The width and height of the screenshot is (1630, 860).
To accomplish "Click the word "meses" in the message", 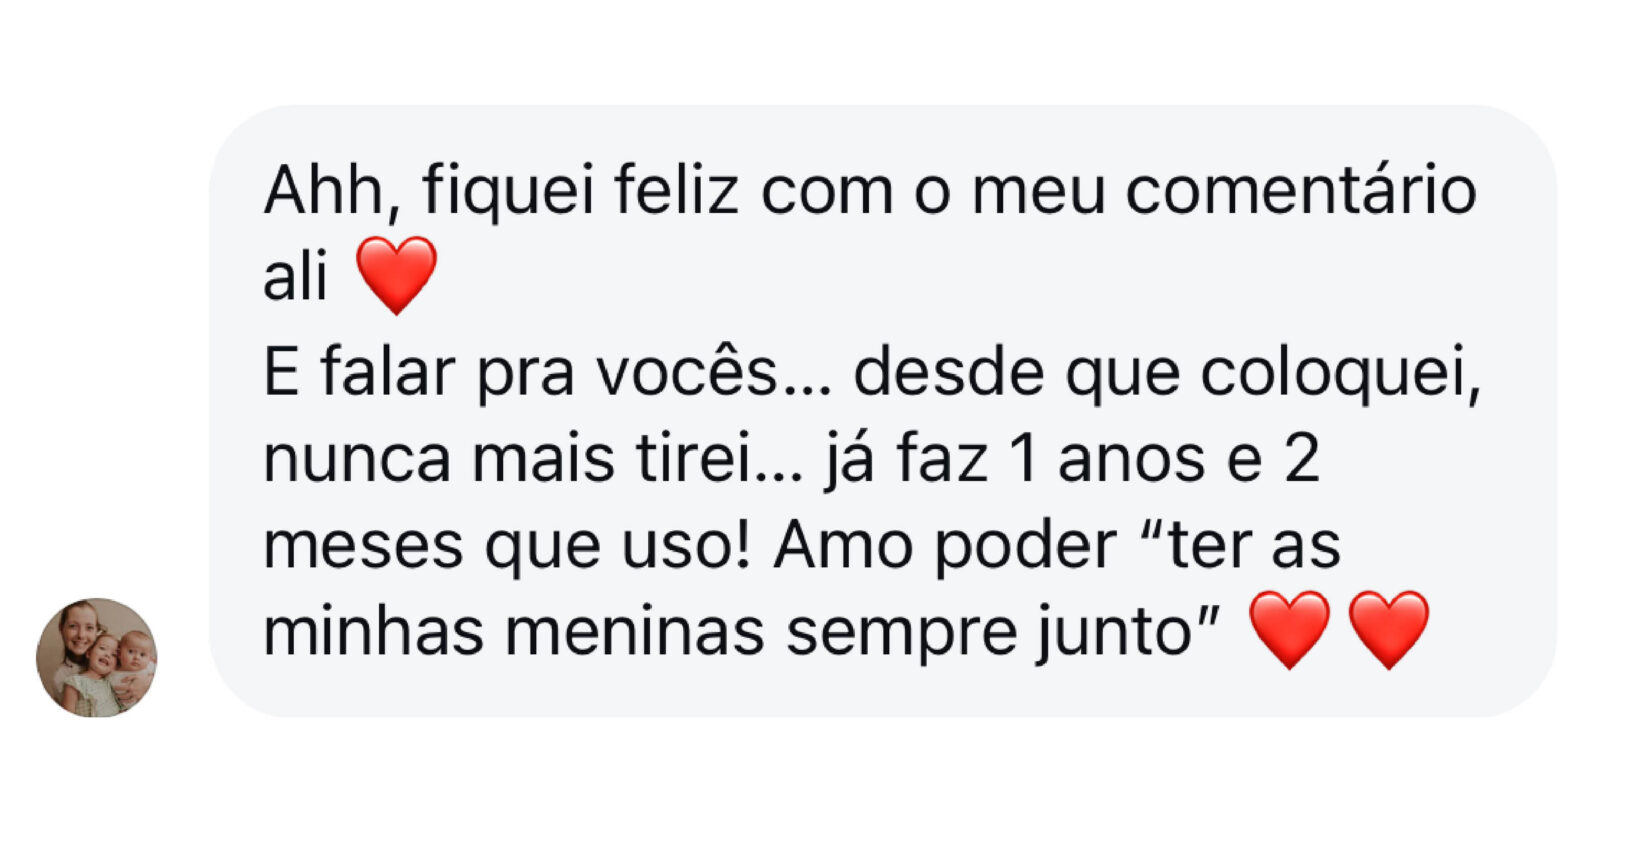I will pyautogui.click(x=363, y=546).
